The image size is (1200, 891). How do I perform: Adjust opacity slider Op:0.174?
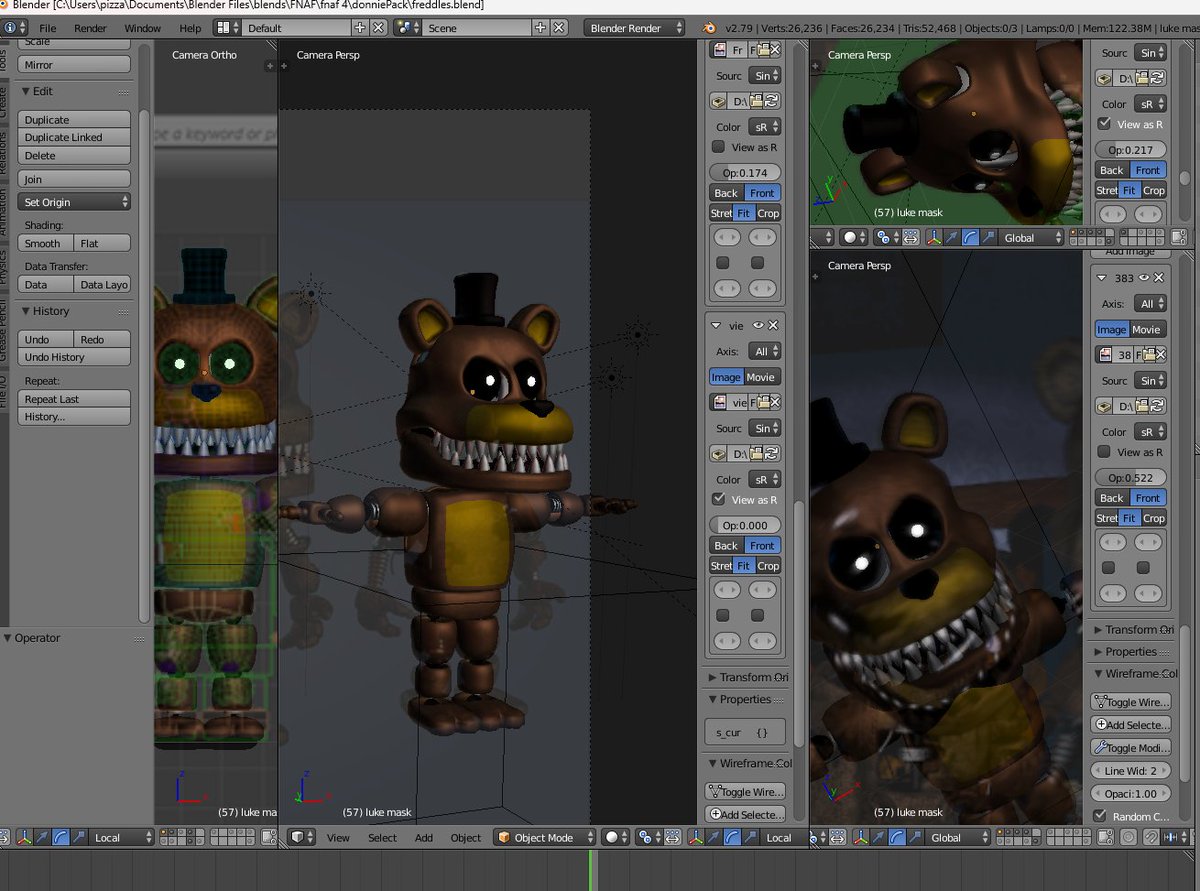coord(745,173)
